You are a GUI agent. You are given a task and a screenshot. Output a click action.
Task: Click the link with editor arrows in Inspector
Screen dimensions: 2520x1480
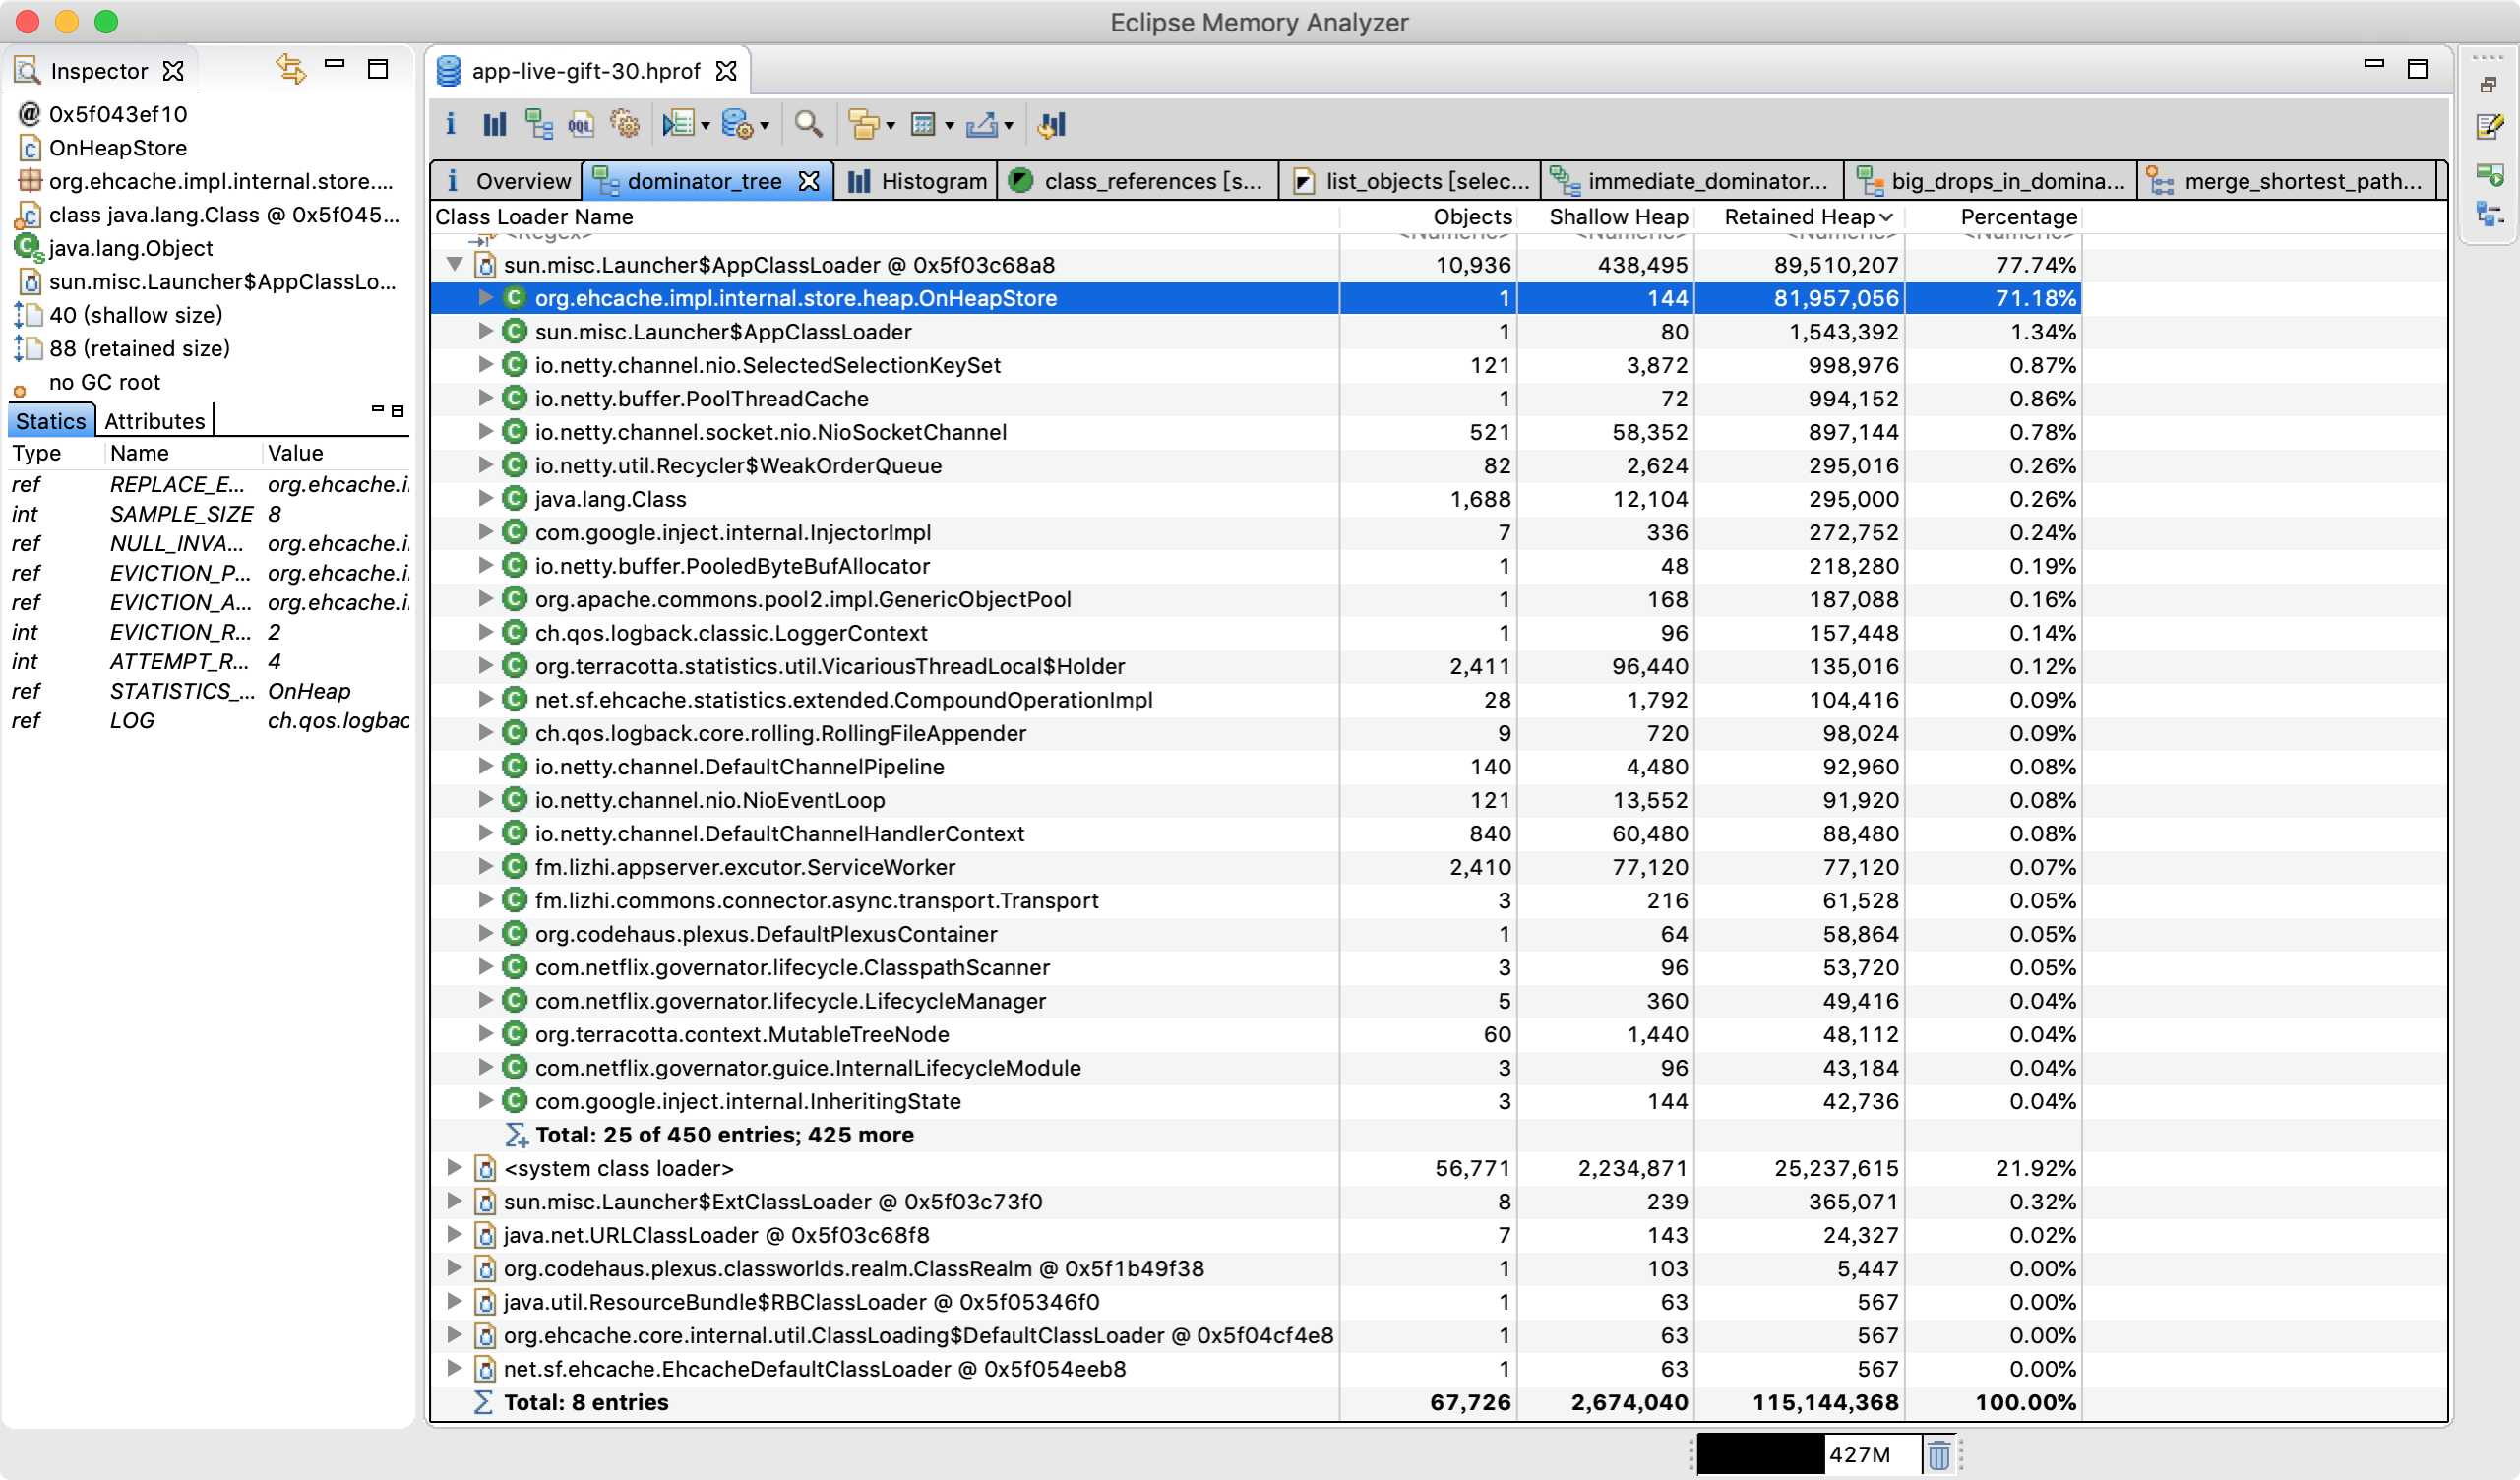[x=291, y=70]
